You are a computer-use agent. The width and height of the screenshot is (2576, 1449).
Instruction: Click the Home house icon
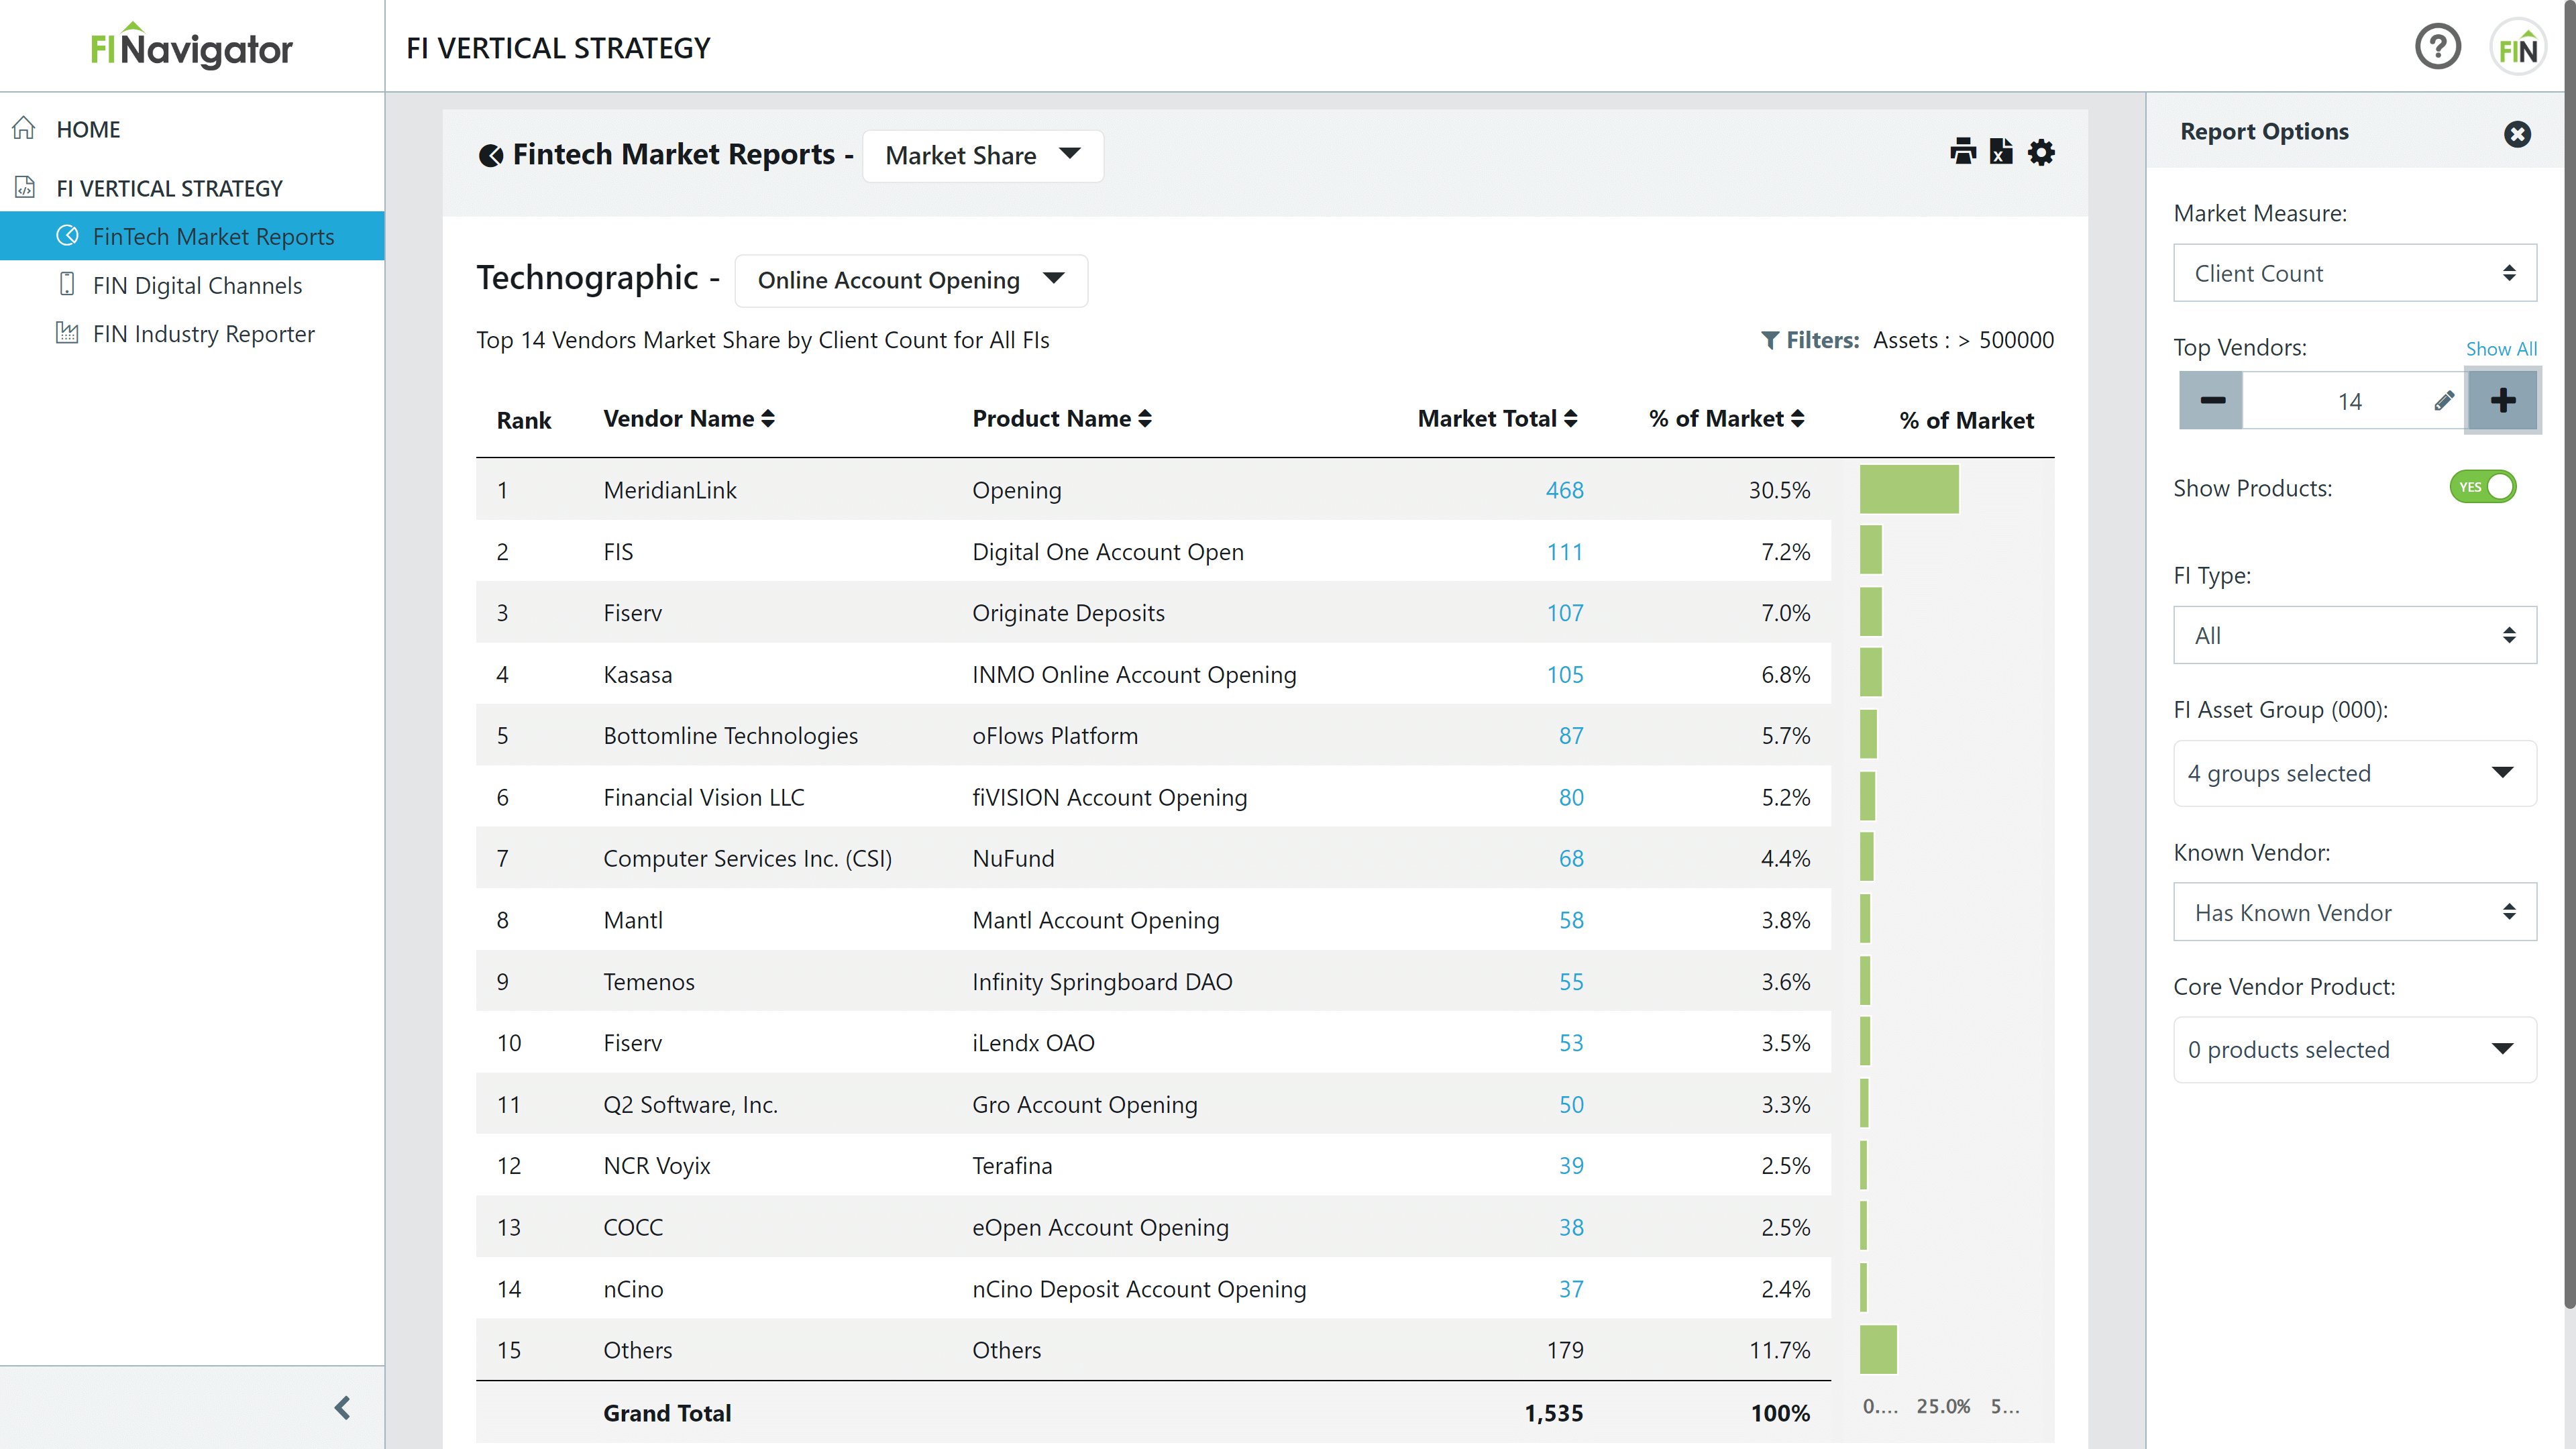coord(24,129)
